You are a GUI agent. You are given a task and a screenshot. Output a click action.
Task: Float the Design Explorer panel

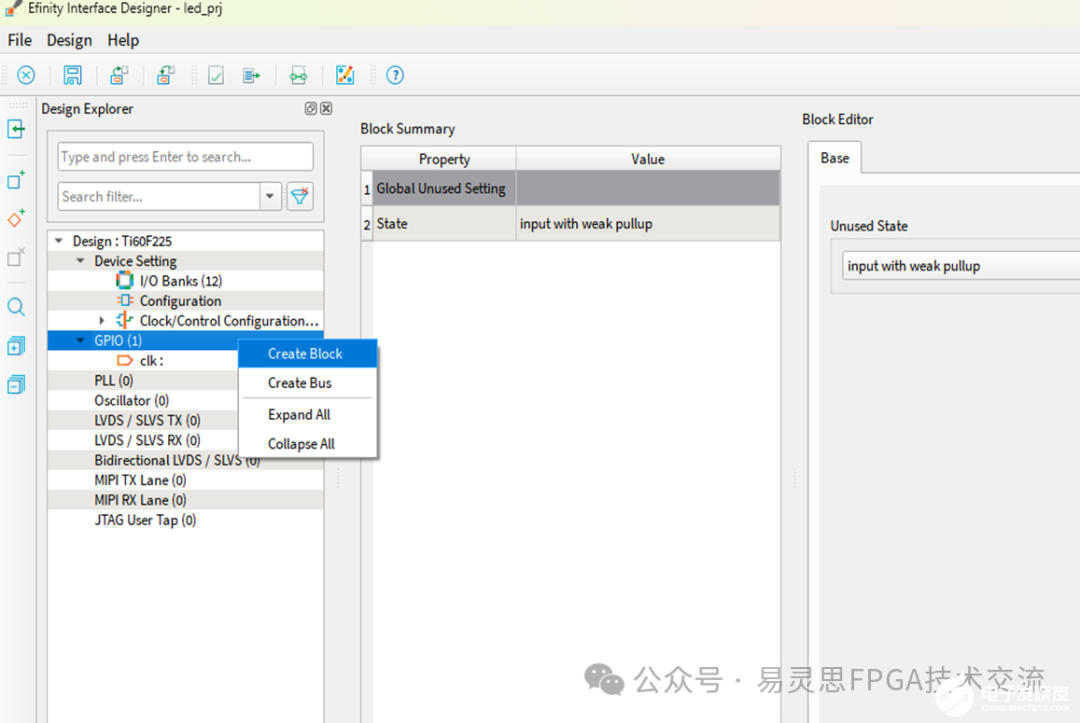(x=311, y=109)
